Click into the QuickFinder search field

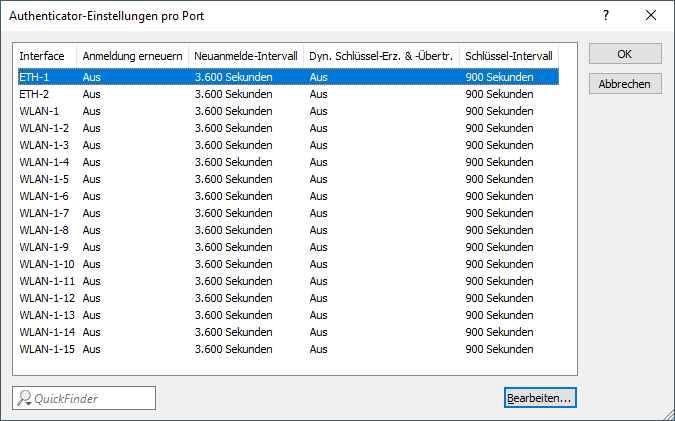pos(92,398)
